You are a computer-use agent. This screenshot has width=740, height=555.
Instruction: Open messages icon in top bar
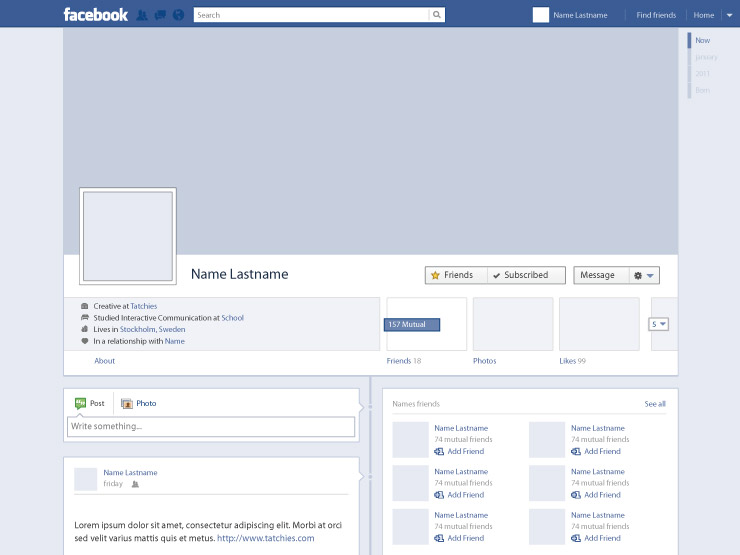(160, 15)
